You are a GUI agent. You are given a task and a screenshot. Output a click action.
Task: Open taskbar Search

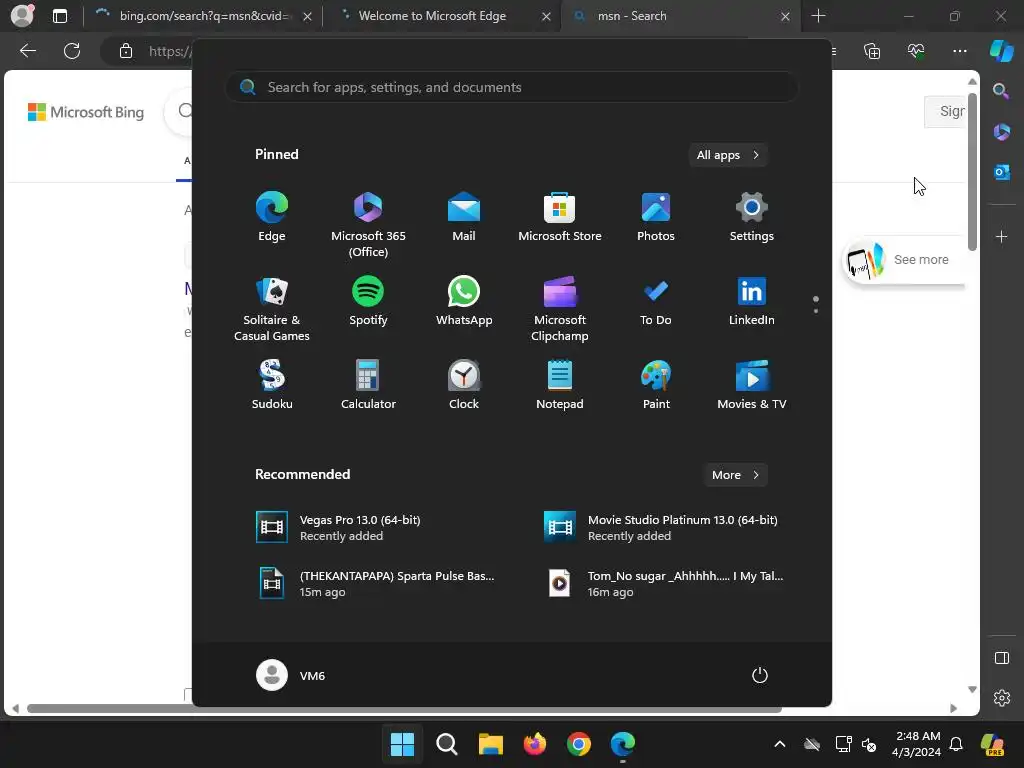point(447,744)
